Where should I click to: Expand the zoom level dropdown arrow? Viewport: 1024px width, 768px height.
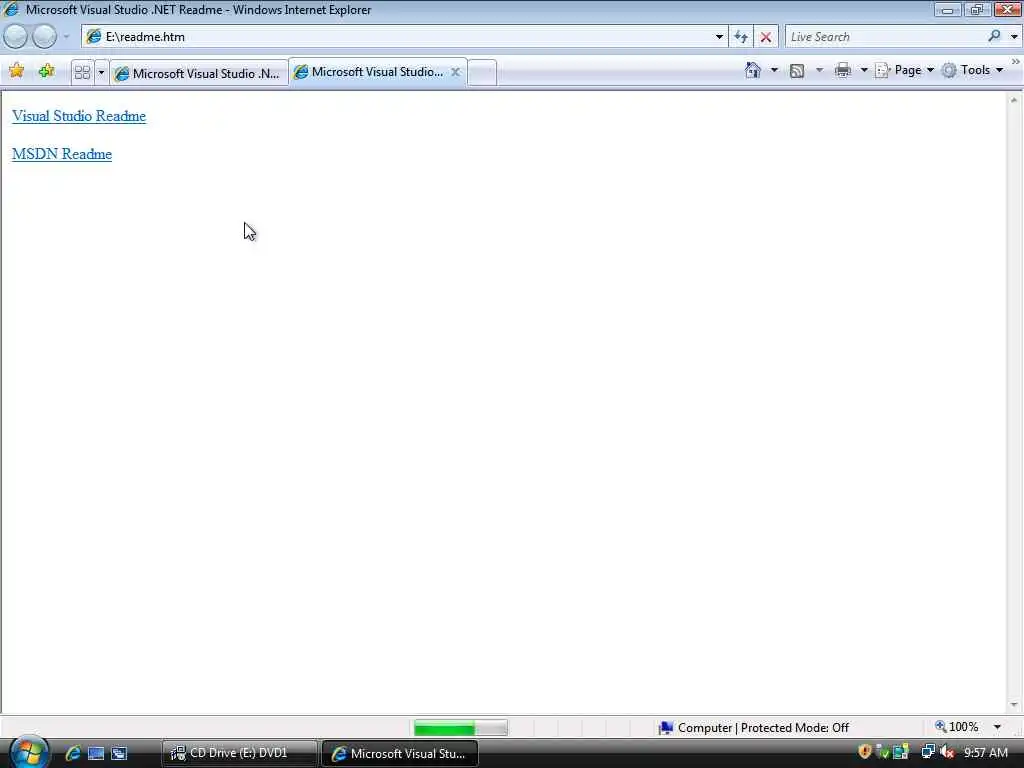click(997, 727)
